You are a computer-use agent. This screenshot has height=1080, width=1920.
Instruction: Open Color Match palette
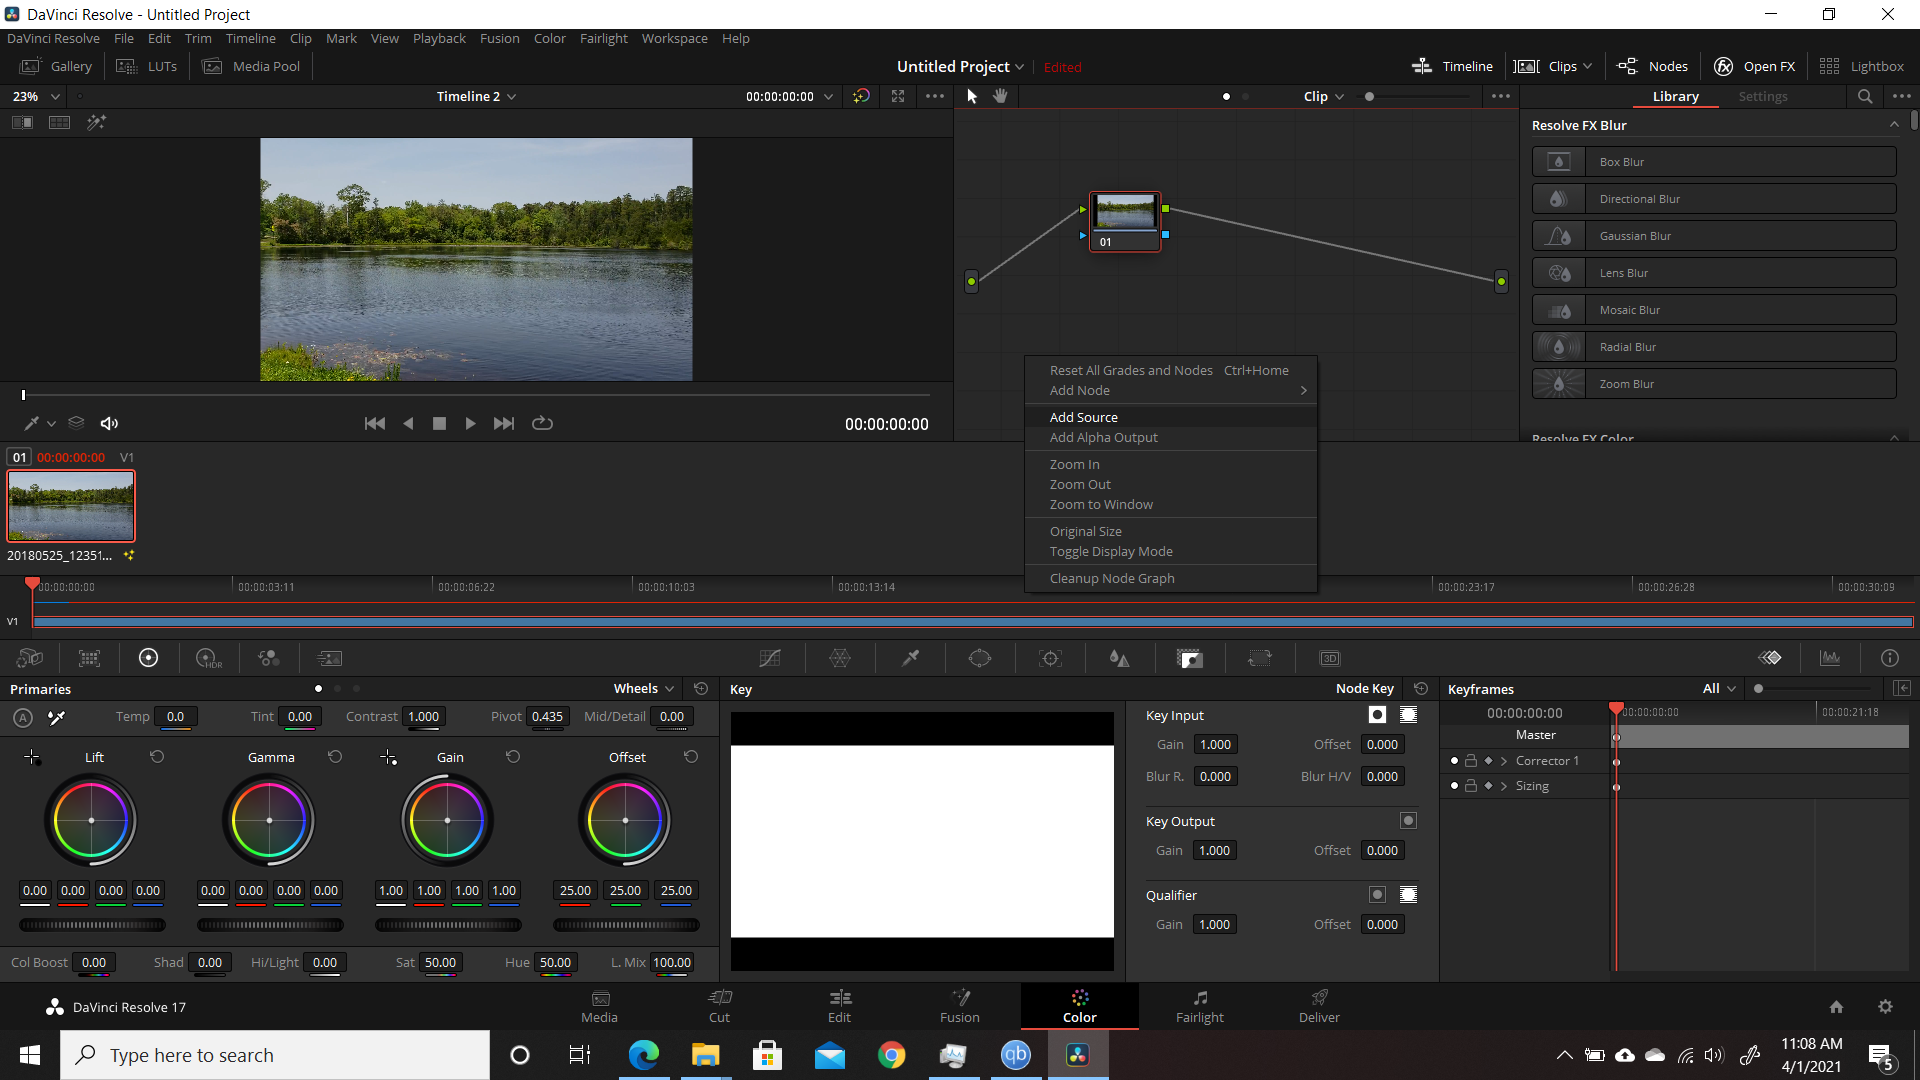(90, 658)
